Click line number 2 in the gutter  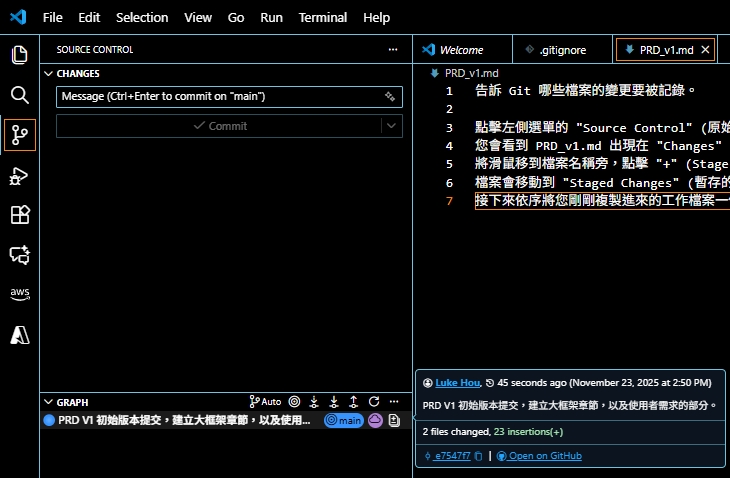449,109
